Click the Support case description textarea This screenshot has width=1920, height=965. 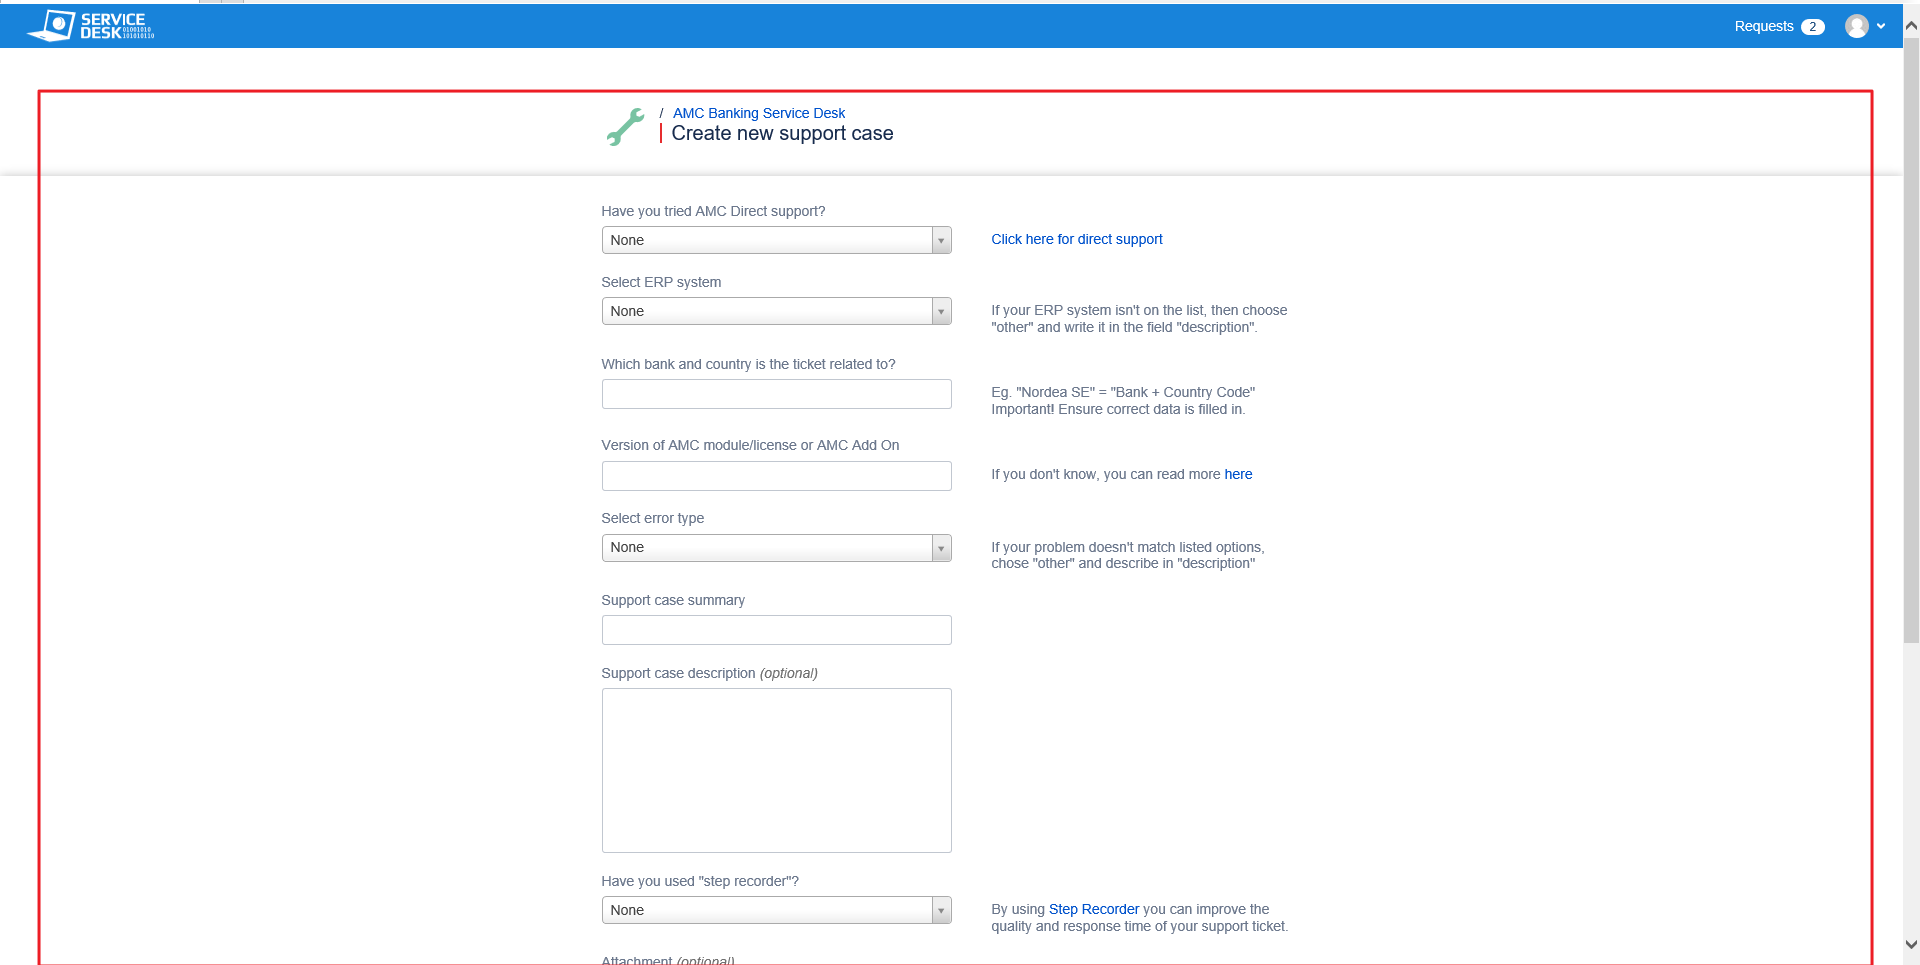tap(776, 770)
